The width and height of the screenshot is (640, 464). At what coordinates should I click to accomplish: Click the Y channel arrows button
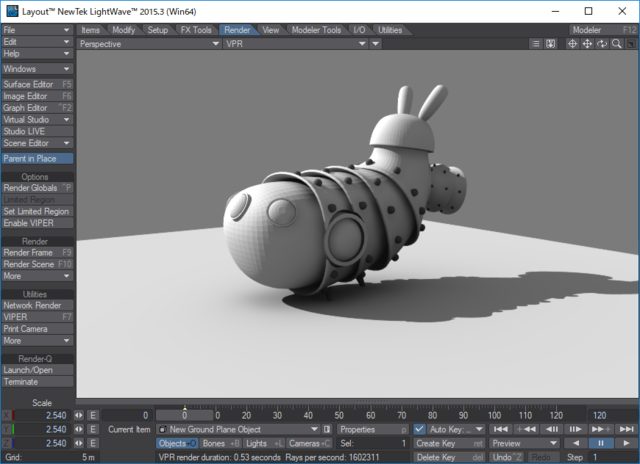(78, 429)
